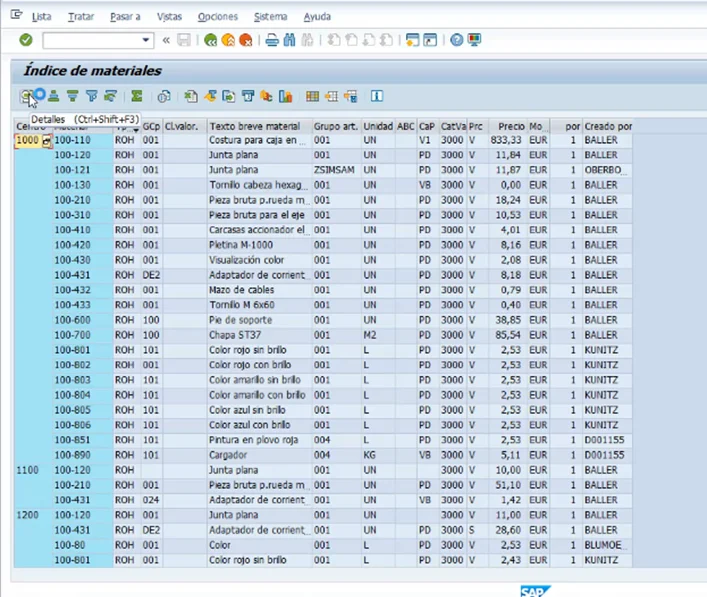Viewport: 707px width, 597px height.
Task: Open the Lista menu
Action: pyautogui.click(x=41, y=17)
